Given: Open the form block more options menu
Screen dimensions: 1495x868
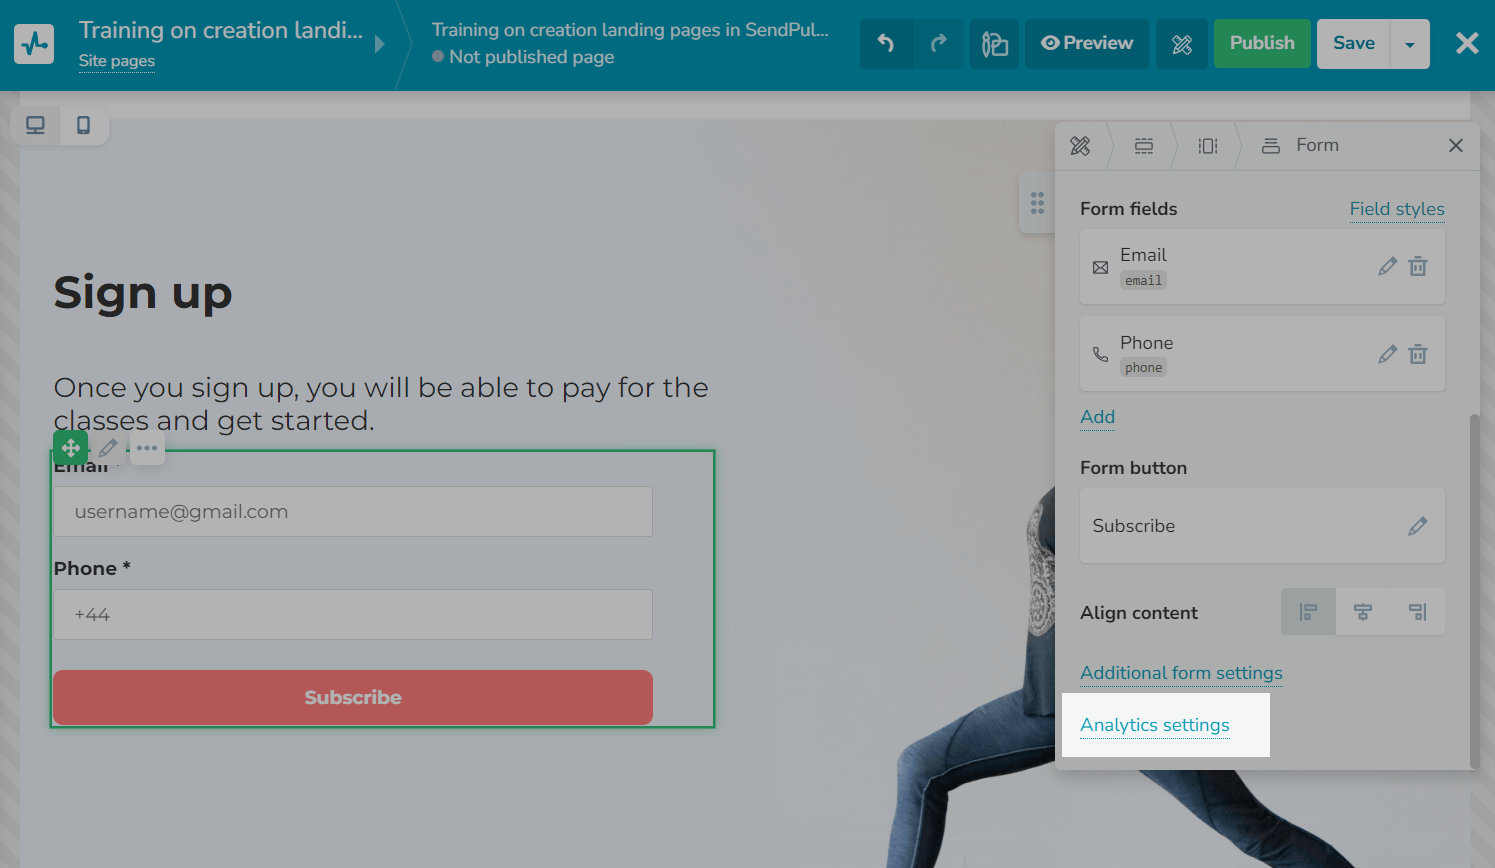Looking at the screenshot, I should point(147,448).
